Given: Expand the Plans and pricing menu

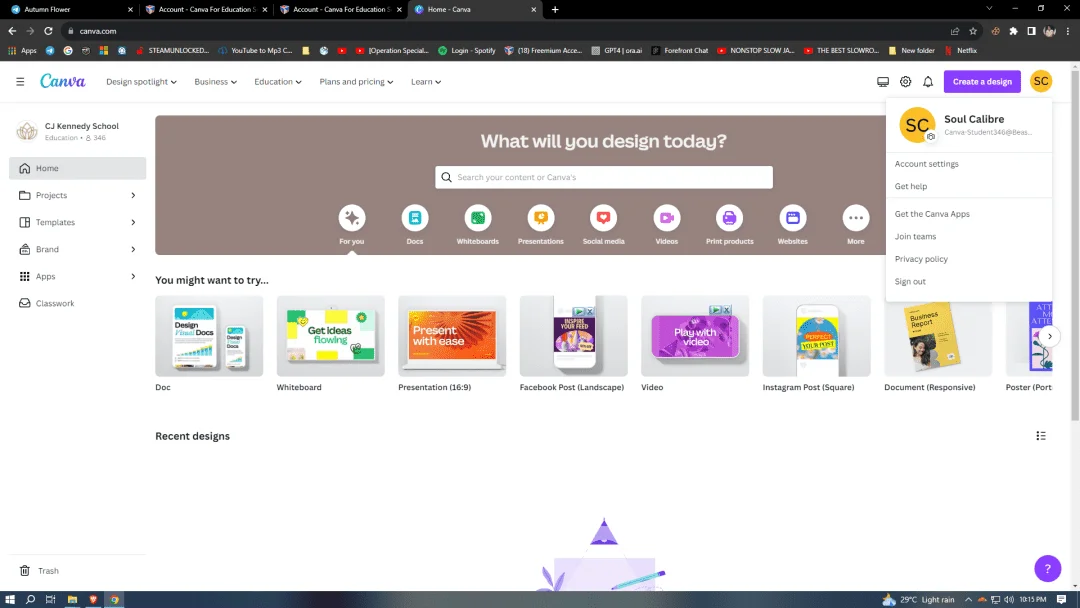Looking at the screenshot, I should click(x=356, y=81).
